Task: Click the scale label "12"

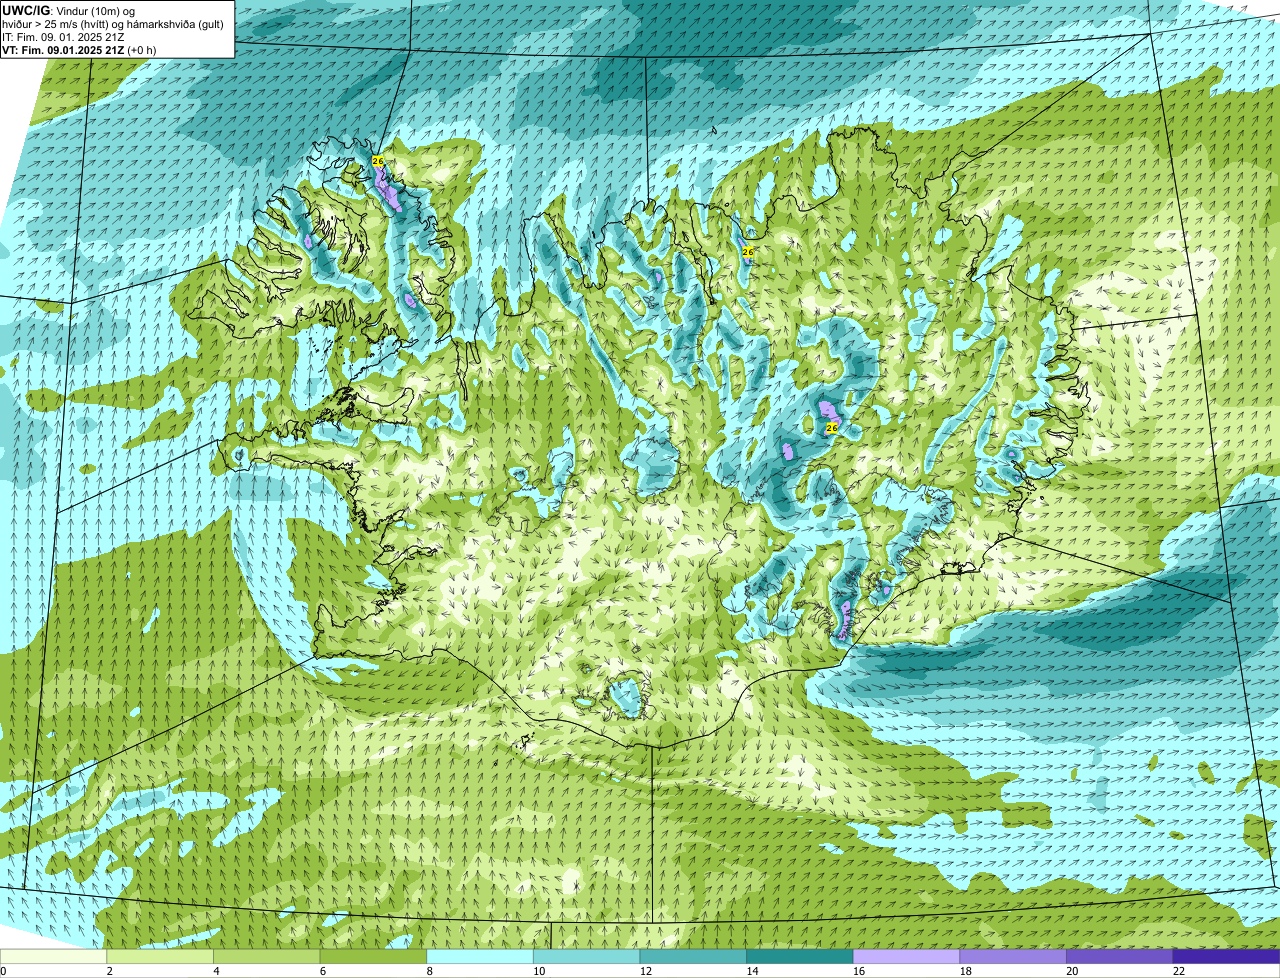Action: (645, 971)
